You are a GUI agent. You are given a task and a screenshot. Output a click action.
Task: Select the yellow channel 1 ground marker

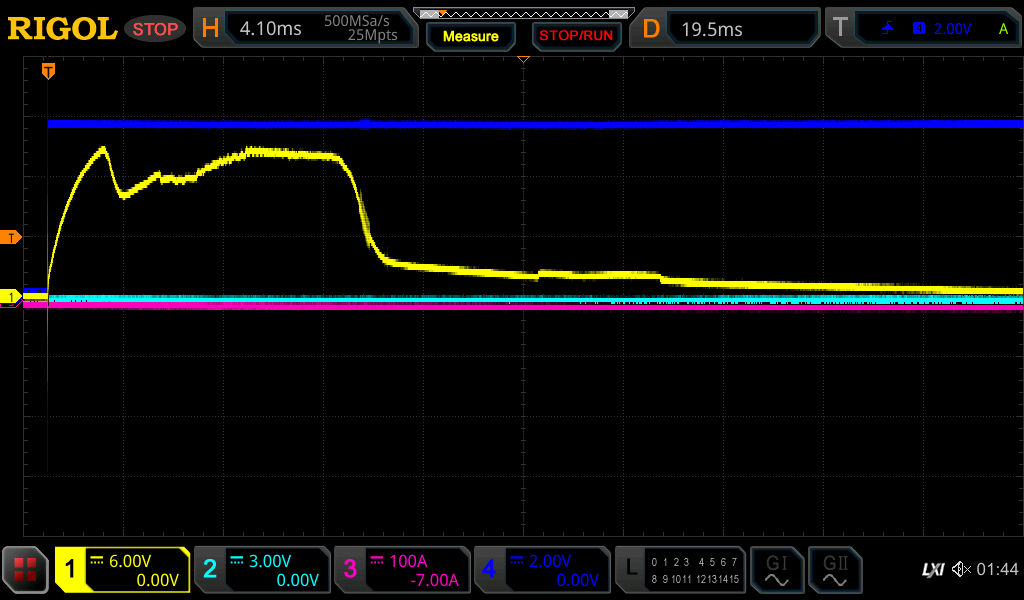pos(12,297)
